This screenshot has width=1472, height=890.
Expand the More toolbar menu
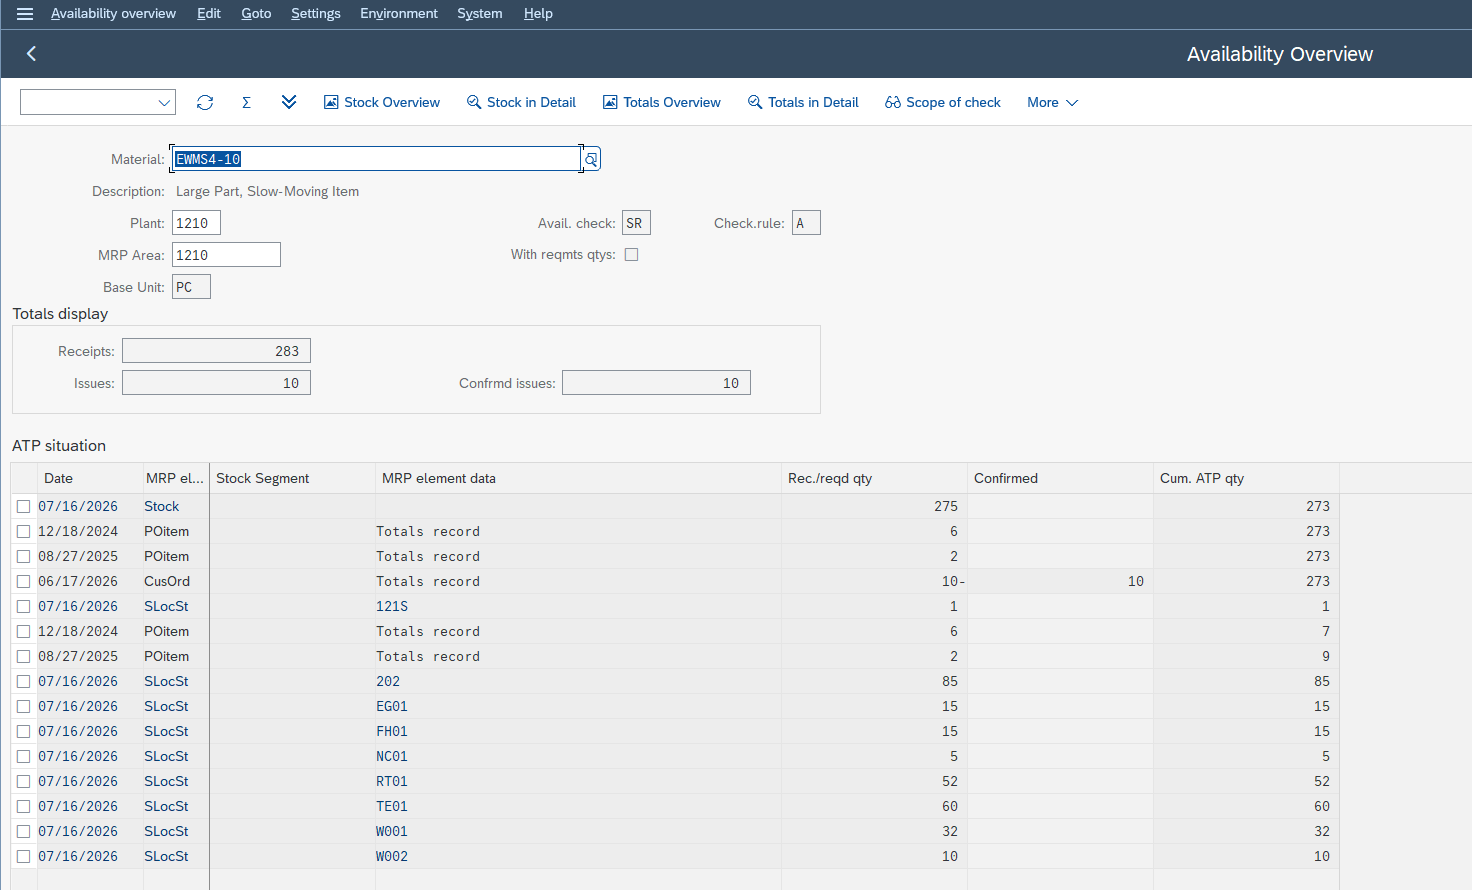1053,102
